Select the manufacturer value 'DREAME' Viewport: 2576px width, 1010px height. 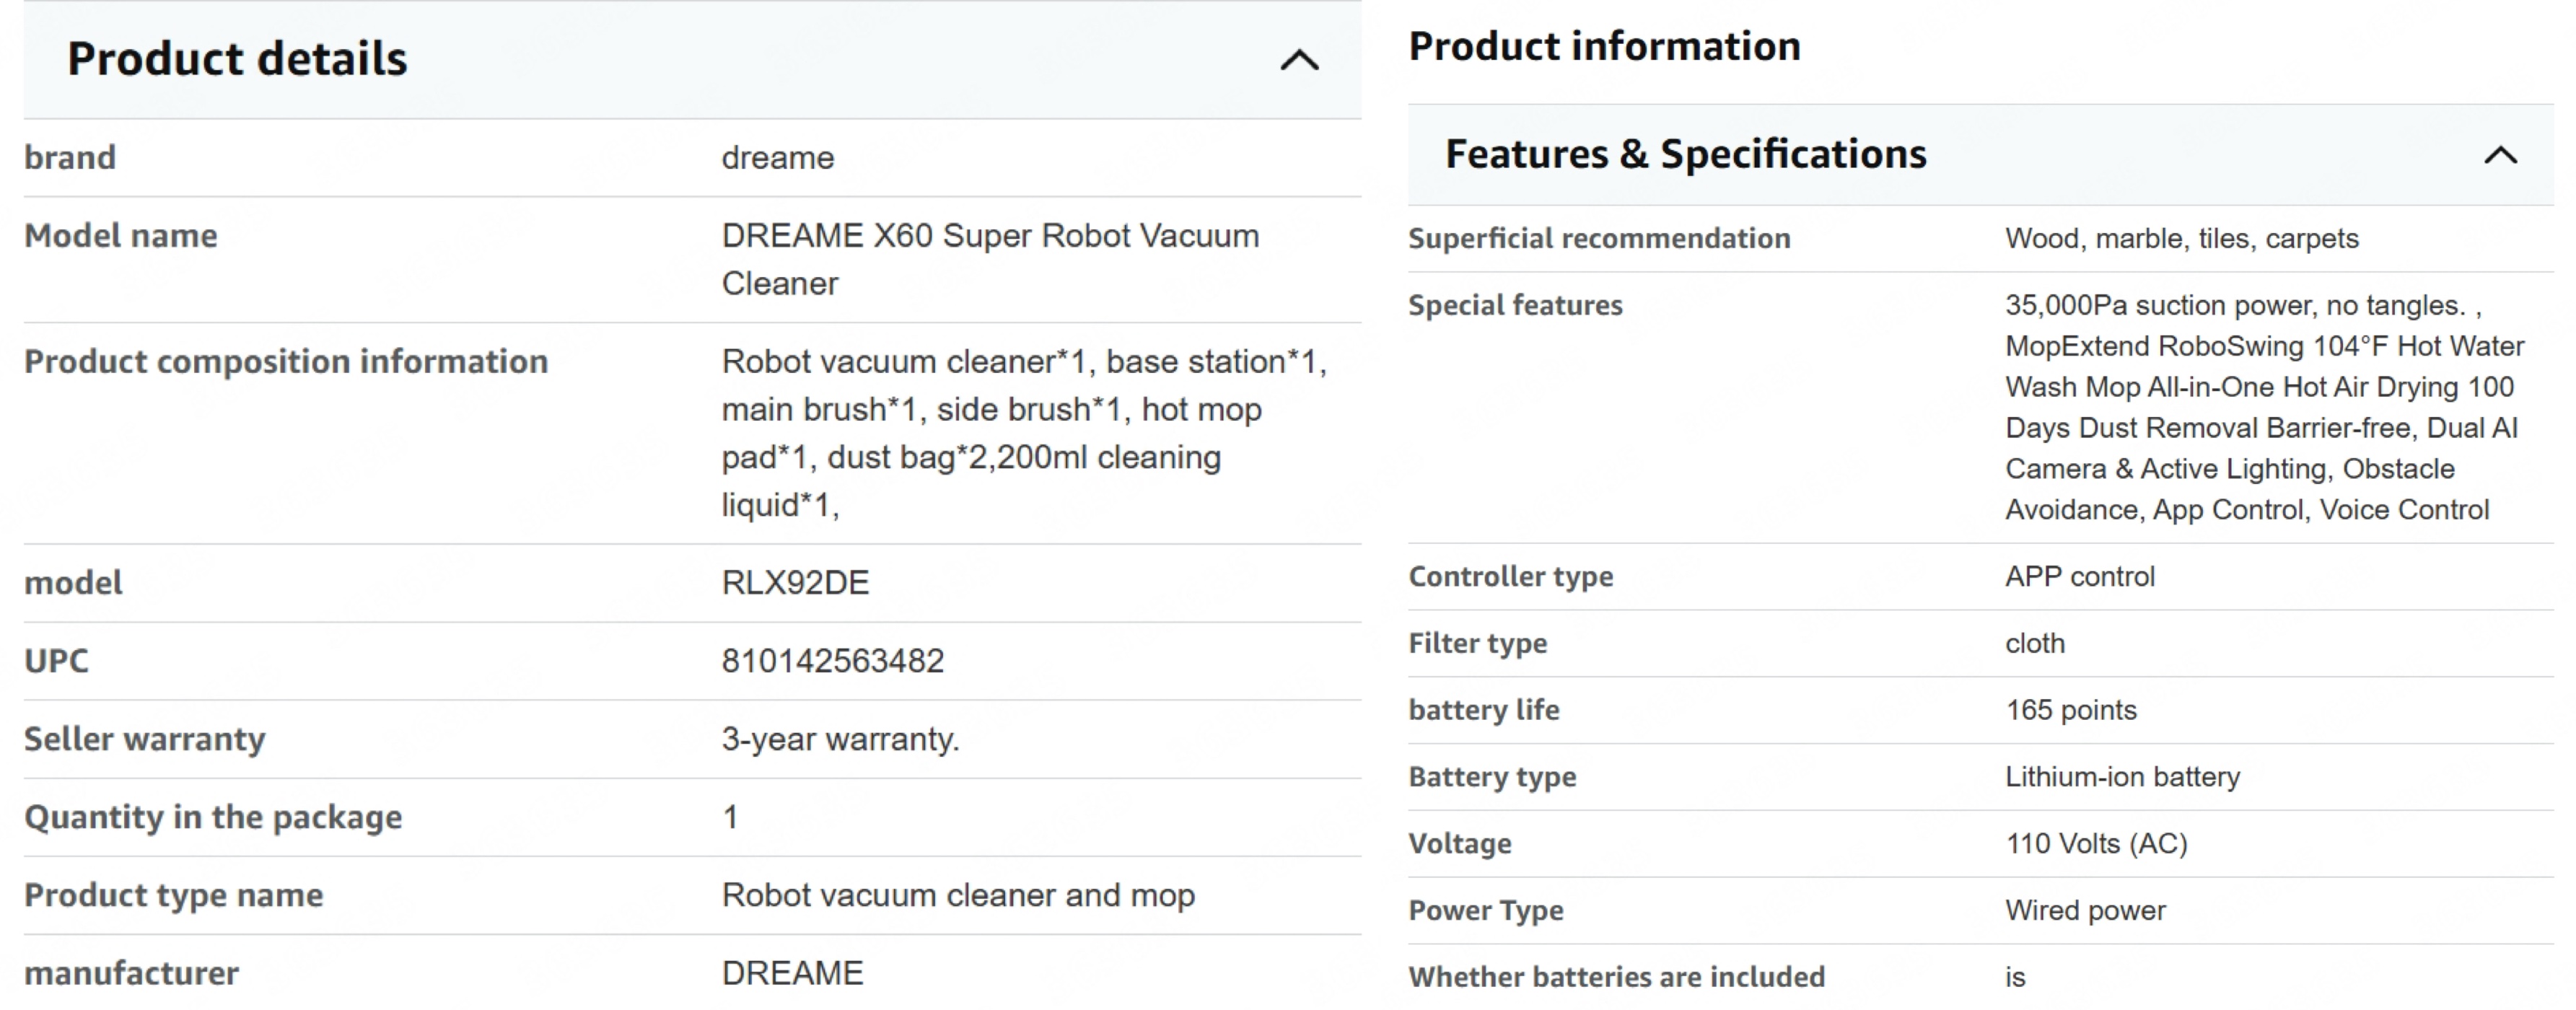[793, 973]
